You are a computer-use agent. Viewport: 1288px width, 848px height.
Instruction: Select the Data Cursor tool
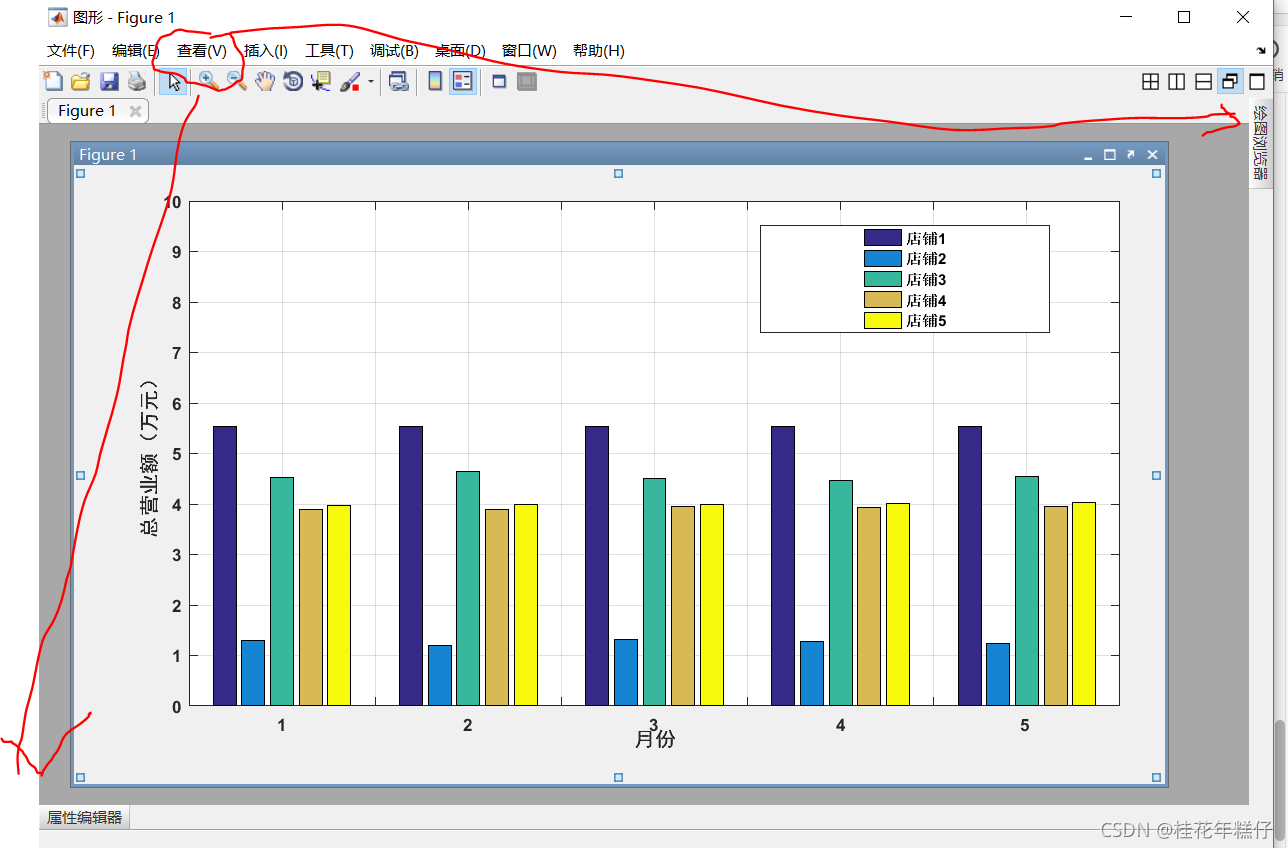pyautogui.click(x=321, y=82)
